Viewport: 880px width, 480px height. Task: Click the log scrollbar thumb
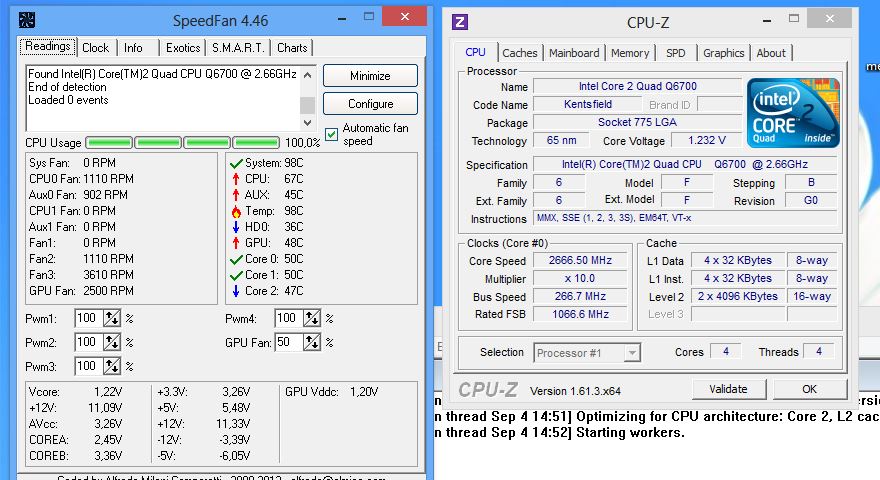click(x=308, y=105)
